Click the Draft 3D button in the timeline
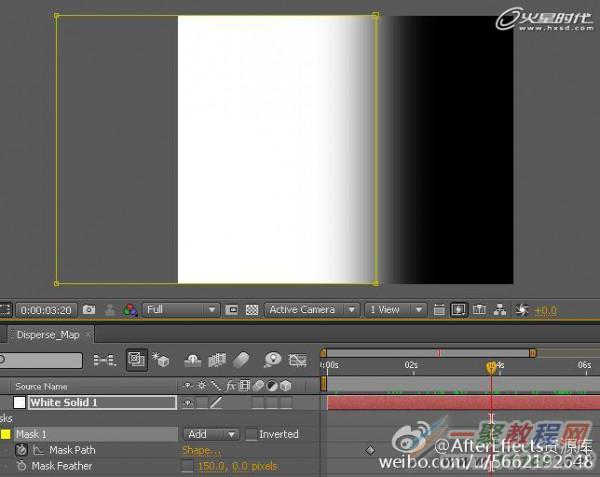This screenshot has width=600, height=477. pos(161,360)
